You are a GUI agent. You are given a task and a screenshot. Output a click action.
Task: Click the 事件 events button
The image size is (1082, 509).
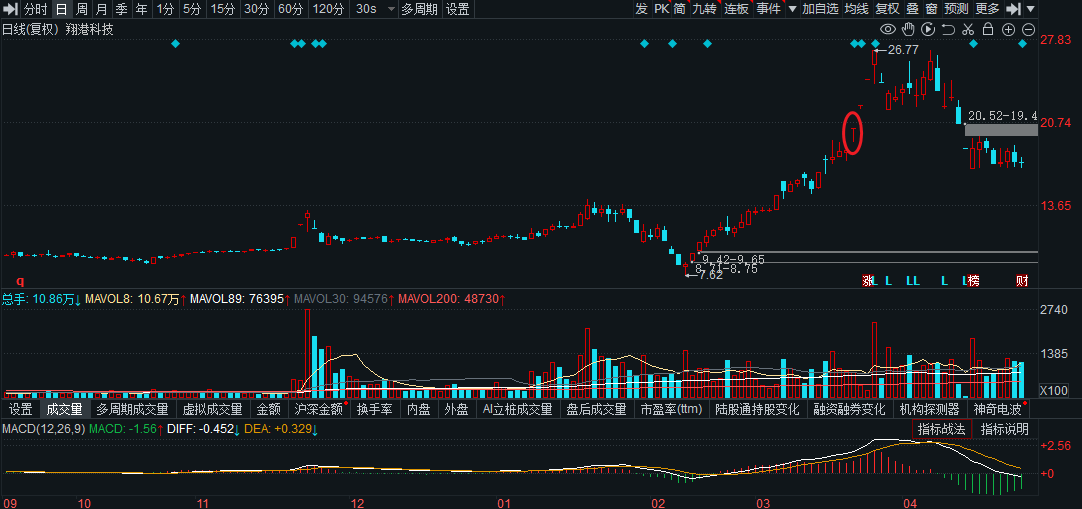pyautogui.click(x=769, y=9)
